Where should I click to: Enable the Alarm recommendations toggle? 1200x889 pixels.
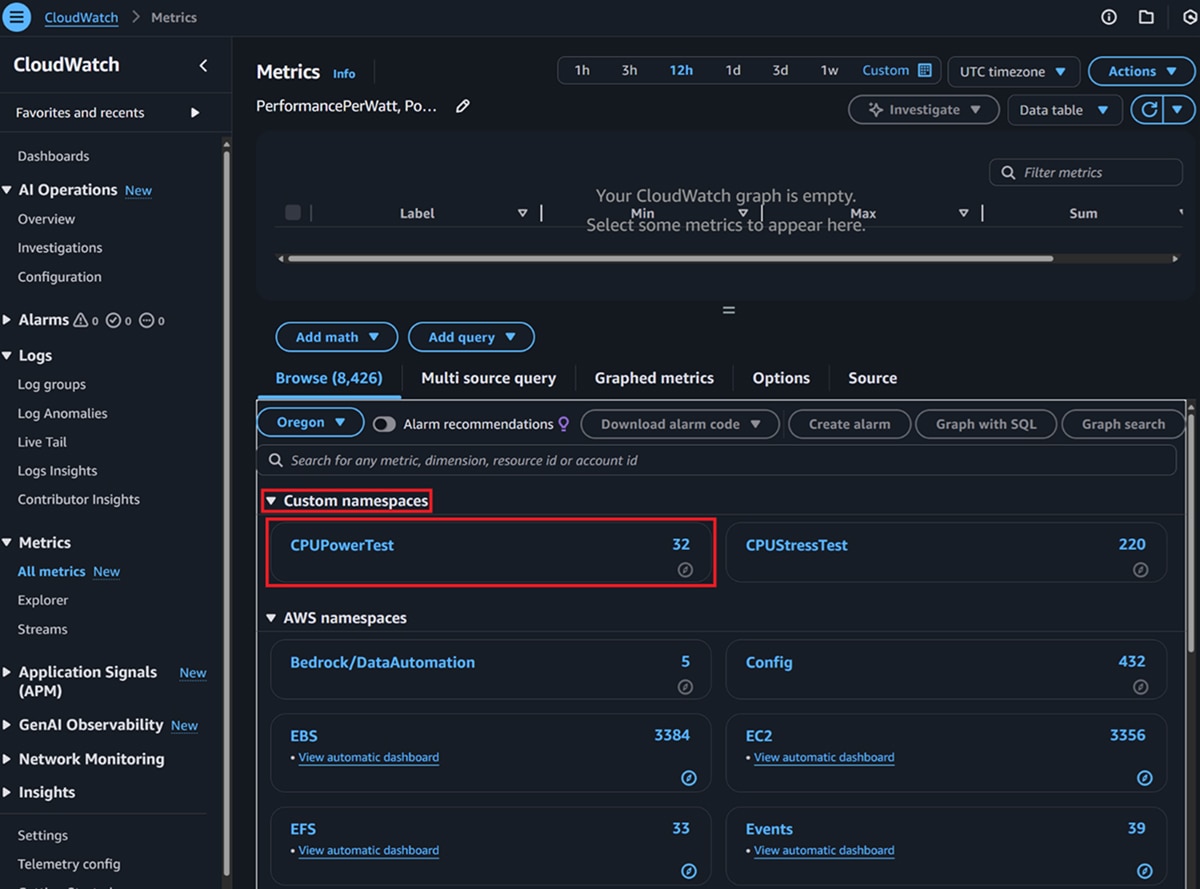[x=384, y=424]
